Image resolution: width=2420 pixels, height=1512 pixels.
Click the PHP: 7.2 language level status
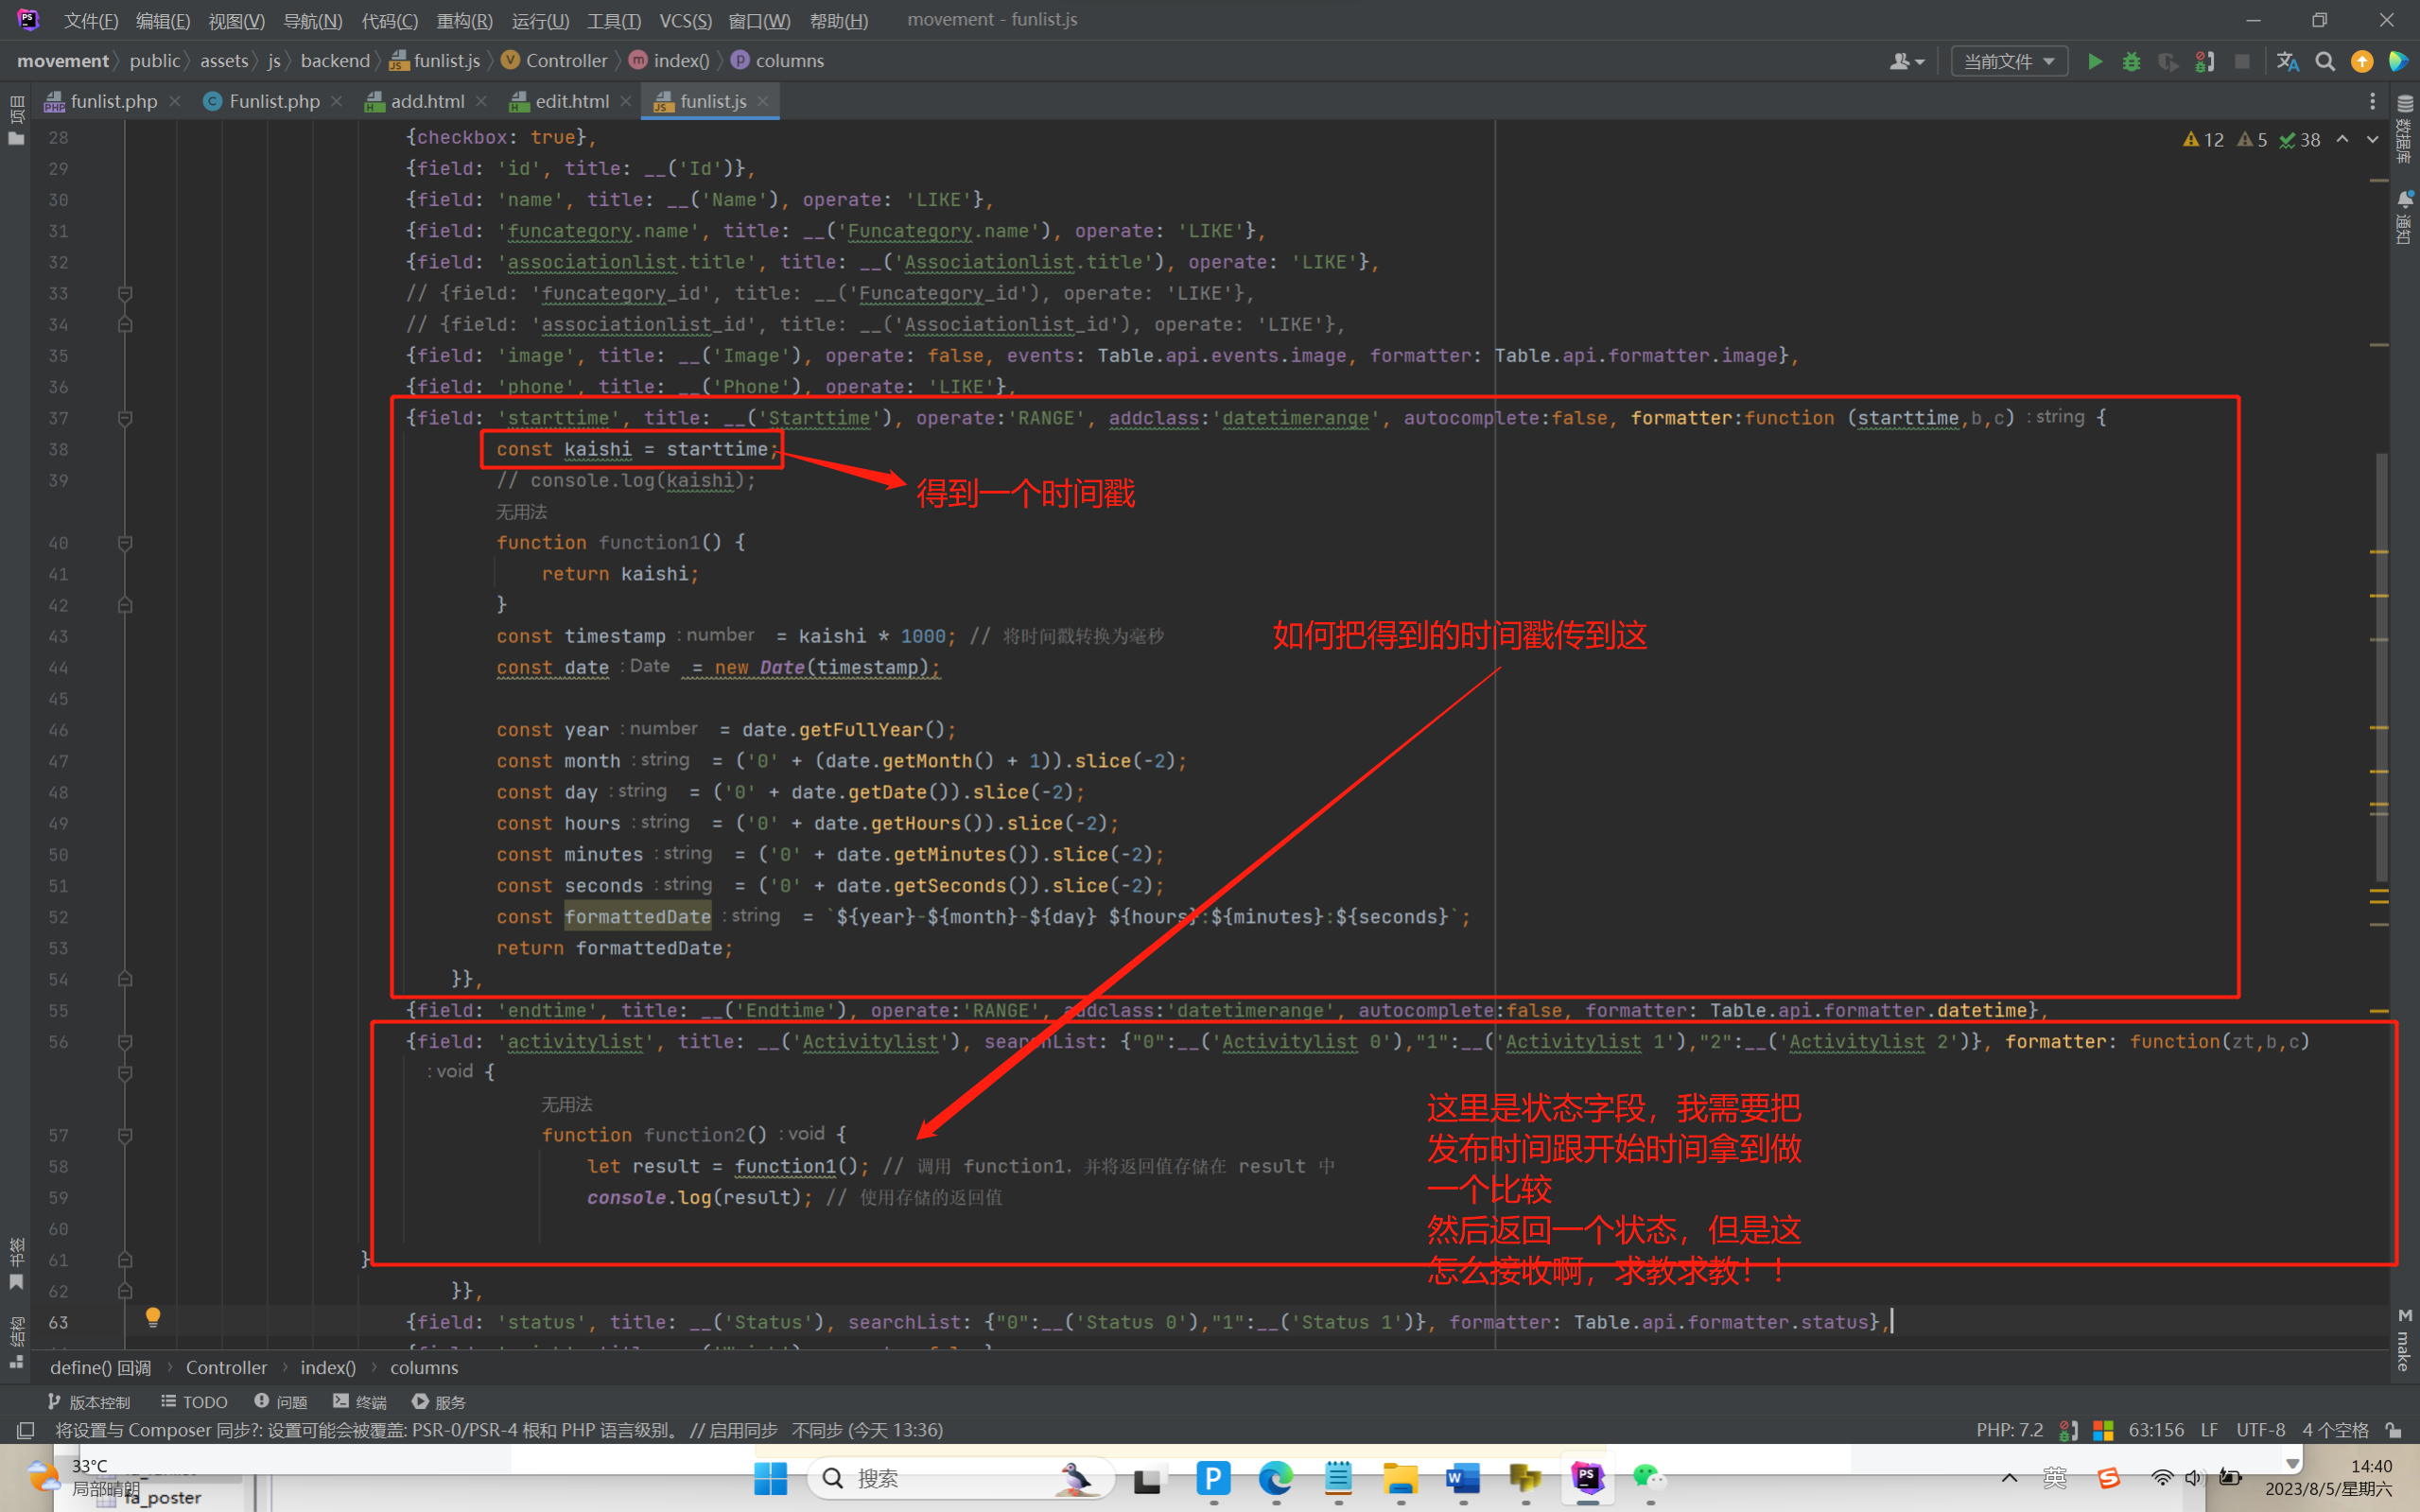[2010, 1430]
